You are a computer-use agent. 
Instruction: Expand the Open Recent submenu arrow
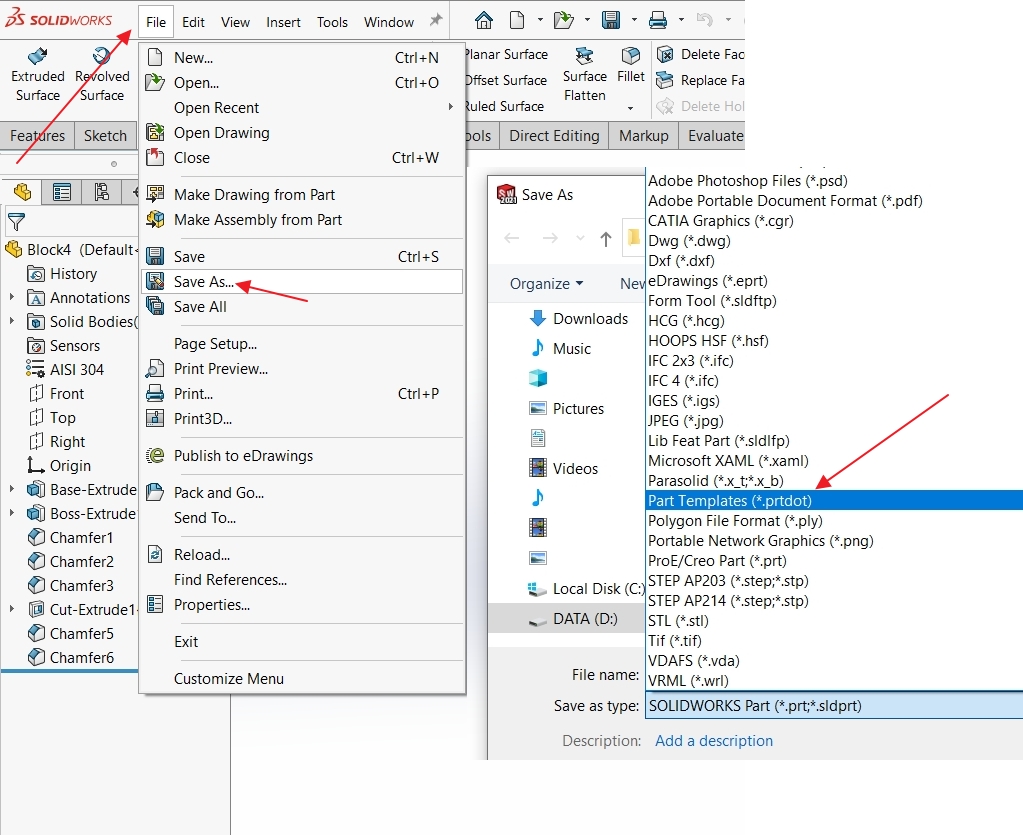click(451, 106)
